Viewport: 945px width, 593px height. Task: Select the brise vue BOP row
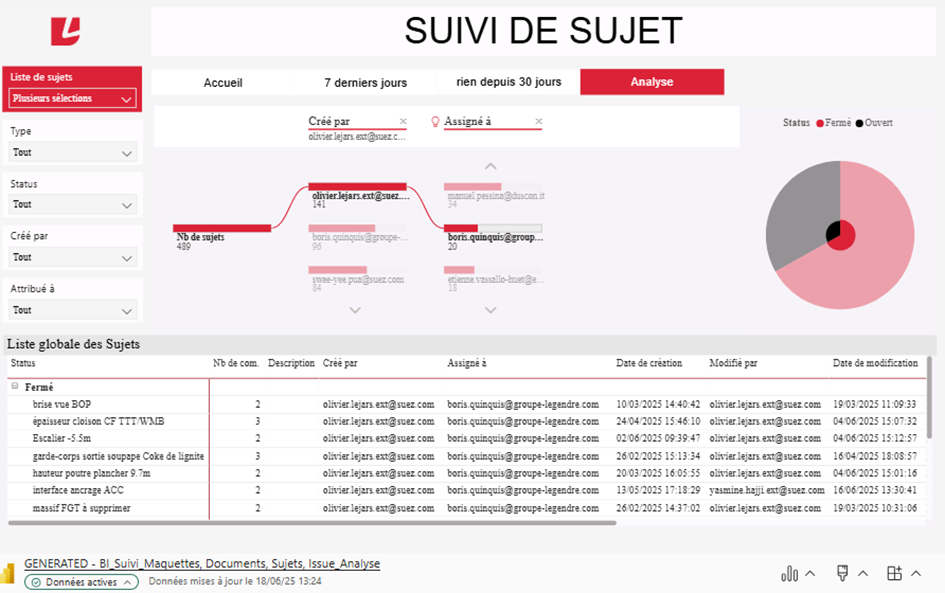tap(467, 404)
